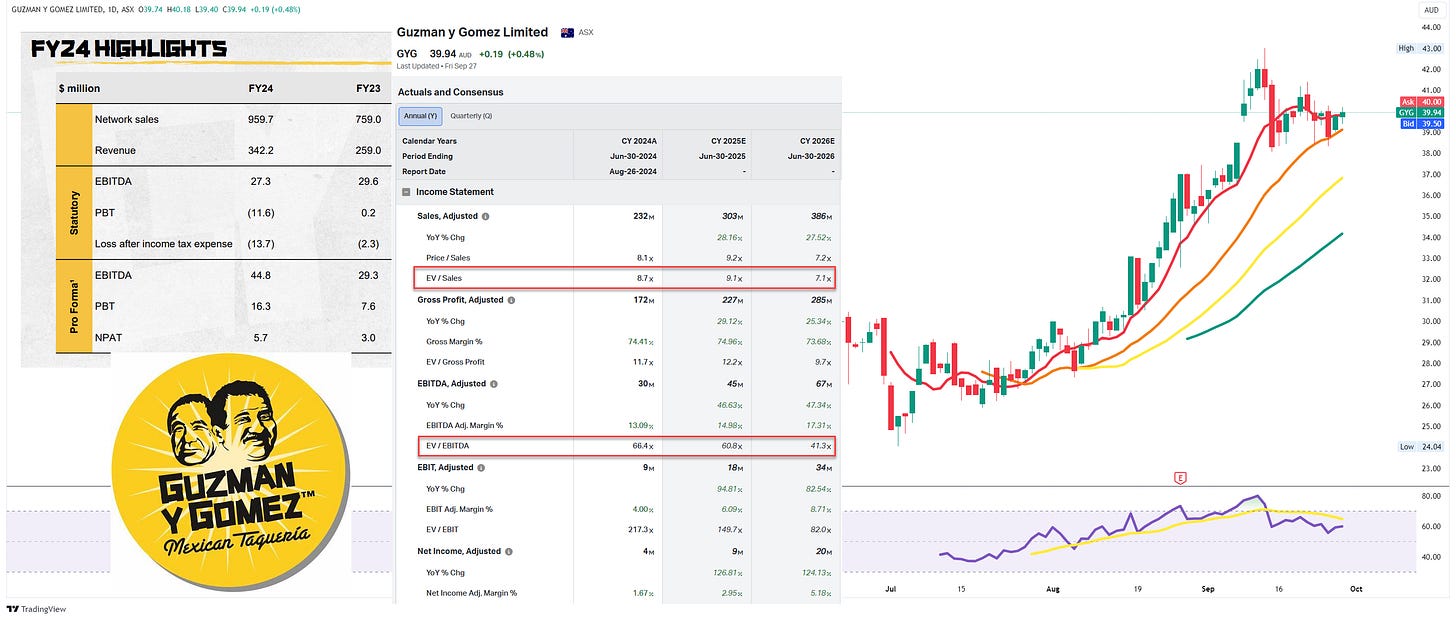Click the Network sales 959.7 FY24 cell
This screenshot has height=620, width=1456.
(x=260, y=119)
